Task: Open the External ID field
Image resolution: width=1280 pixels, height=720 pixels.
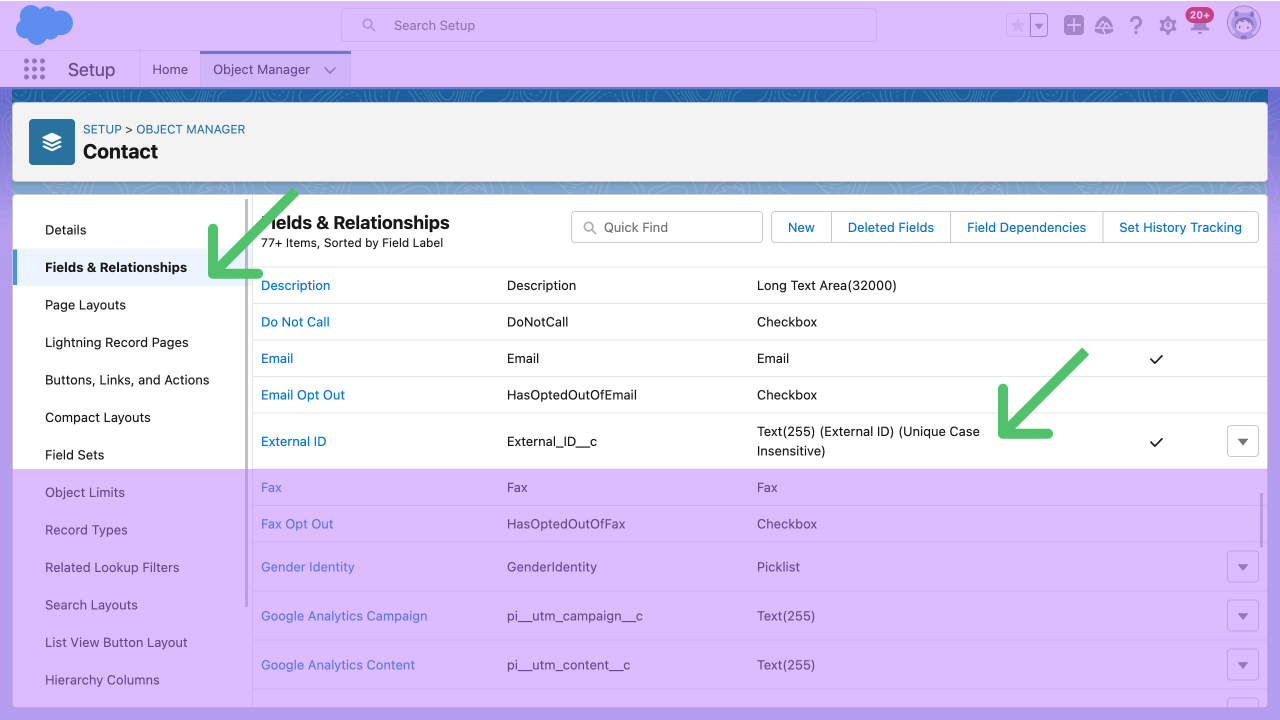Action: click(x=293, y=441)
